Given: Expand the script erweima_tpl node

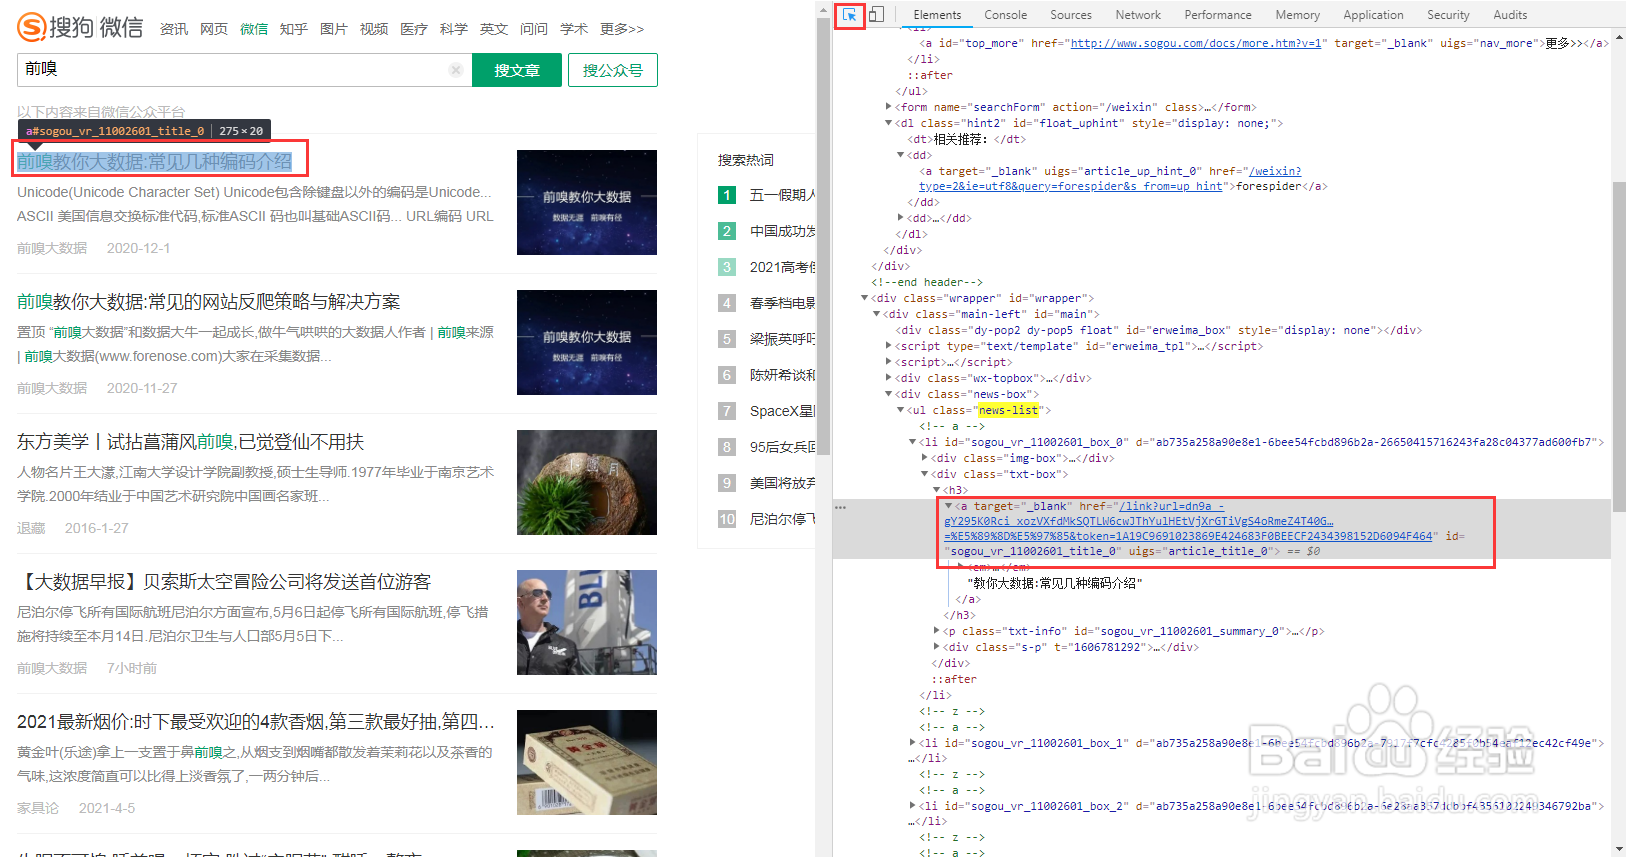Looking at the screenshot, I should pyautogui.click(x=889, y=346).
